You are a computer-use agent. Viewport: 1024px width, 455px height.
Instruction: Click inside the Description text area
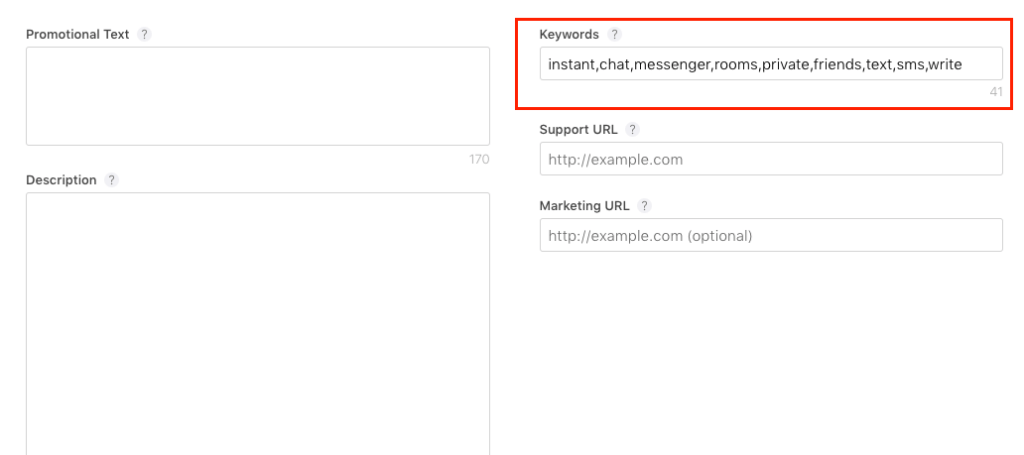(257, 320)
